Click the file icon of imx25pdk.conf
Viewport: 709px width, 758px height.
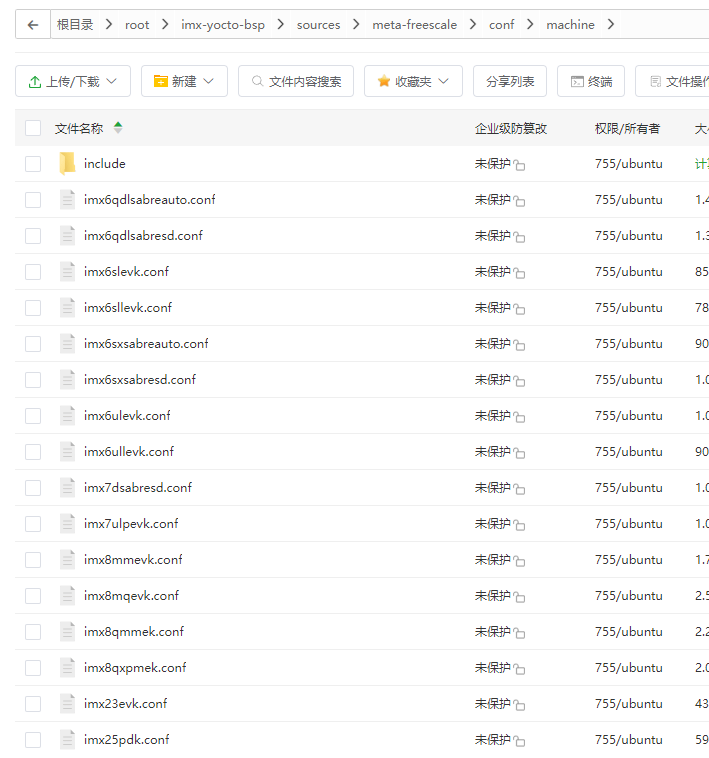67,740
